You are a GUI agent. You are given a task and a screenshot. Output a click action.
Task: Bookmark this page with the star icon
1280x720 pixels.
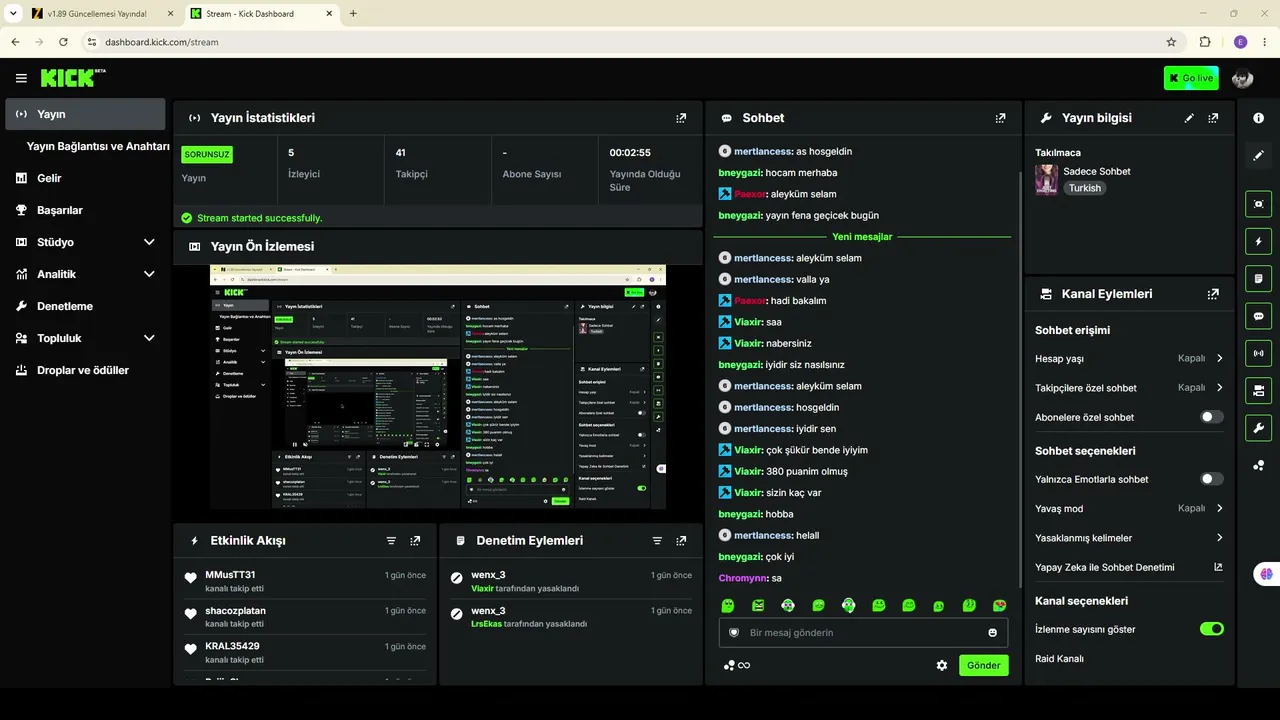1171,42
